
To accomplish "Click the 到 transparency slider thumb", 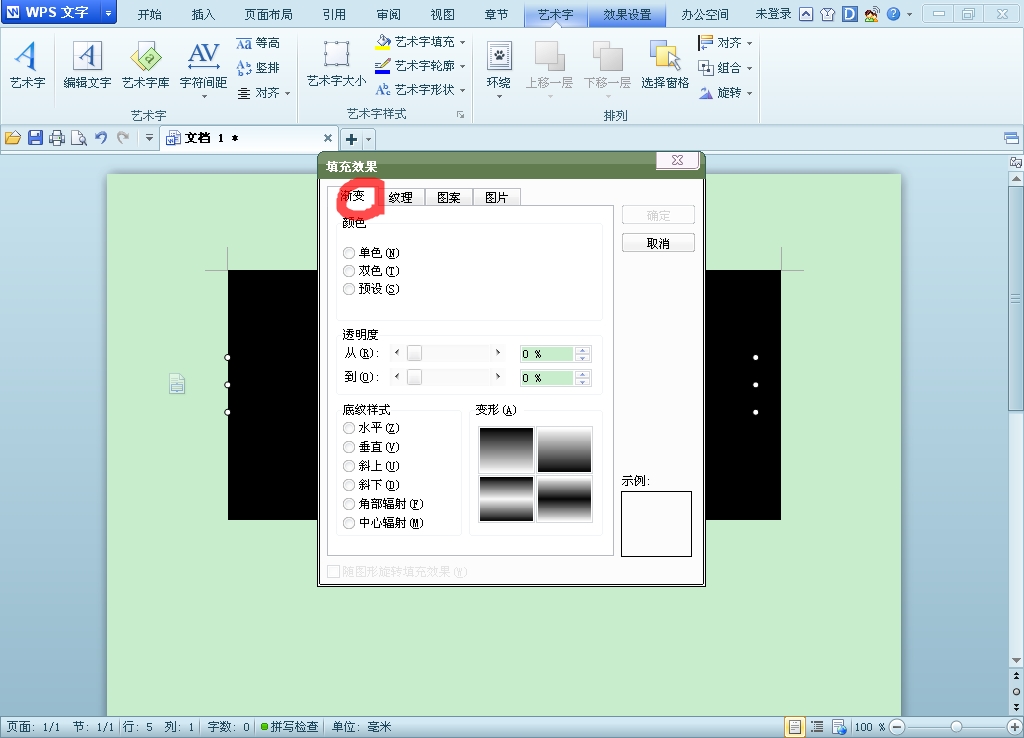I will (414, 377).
